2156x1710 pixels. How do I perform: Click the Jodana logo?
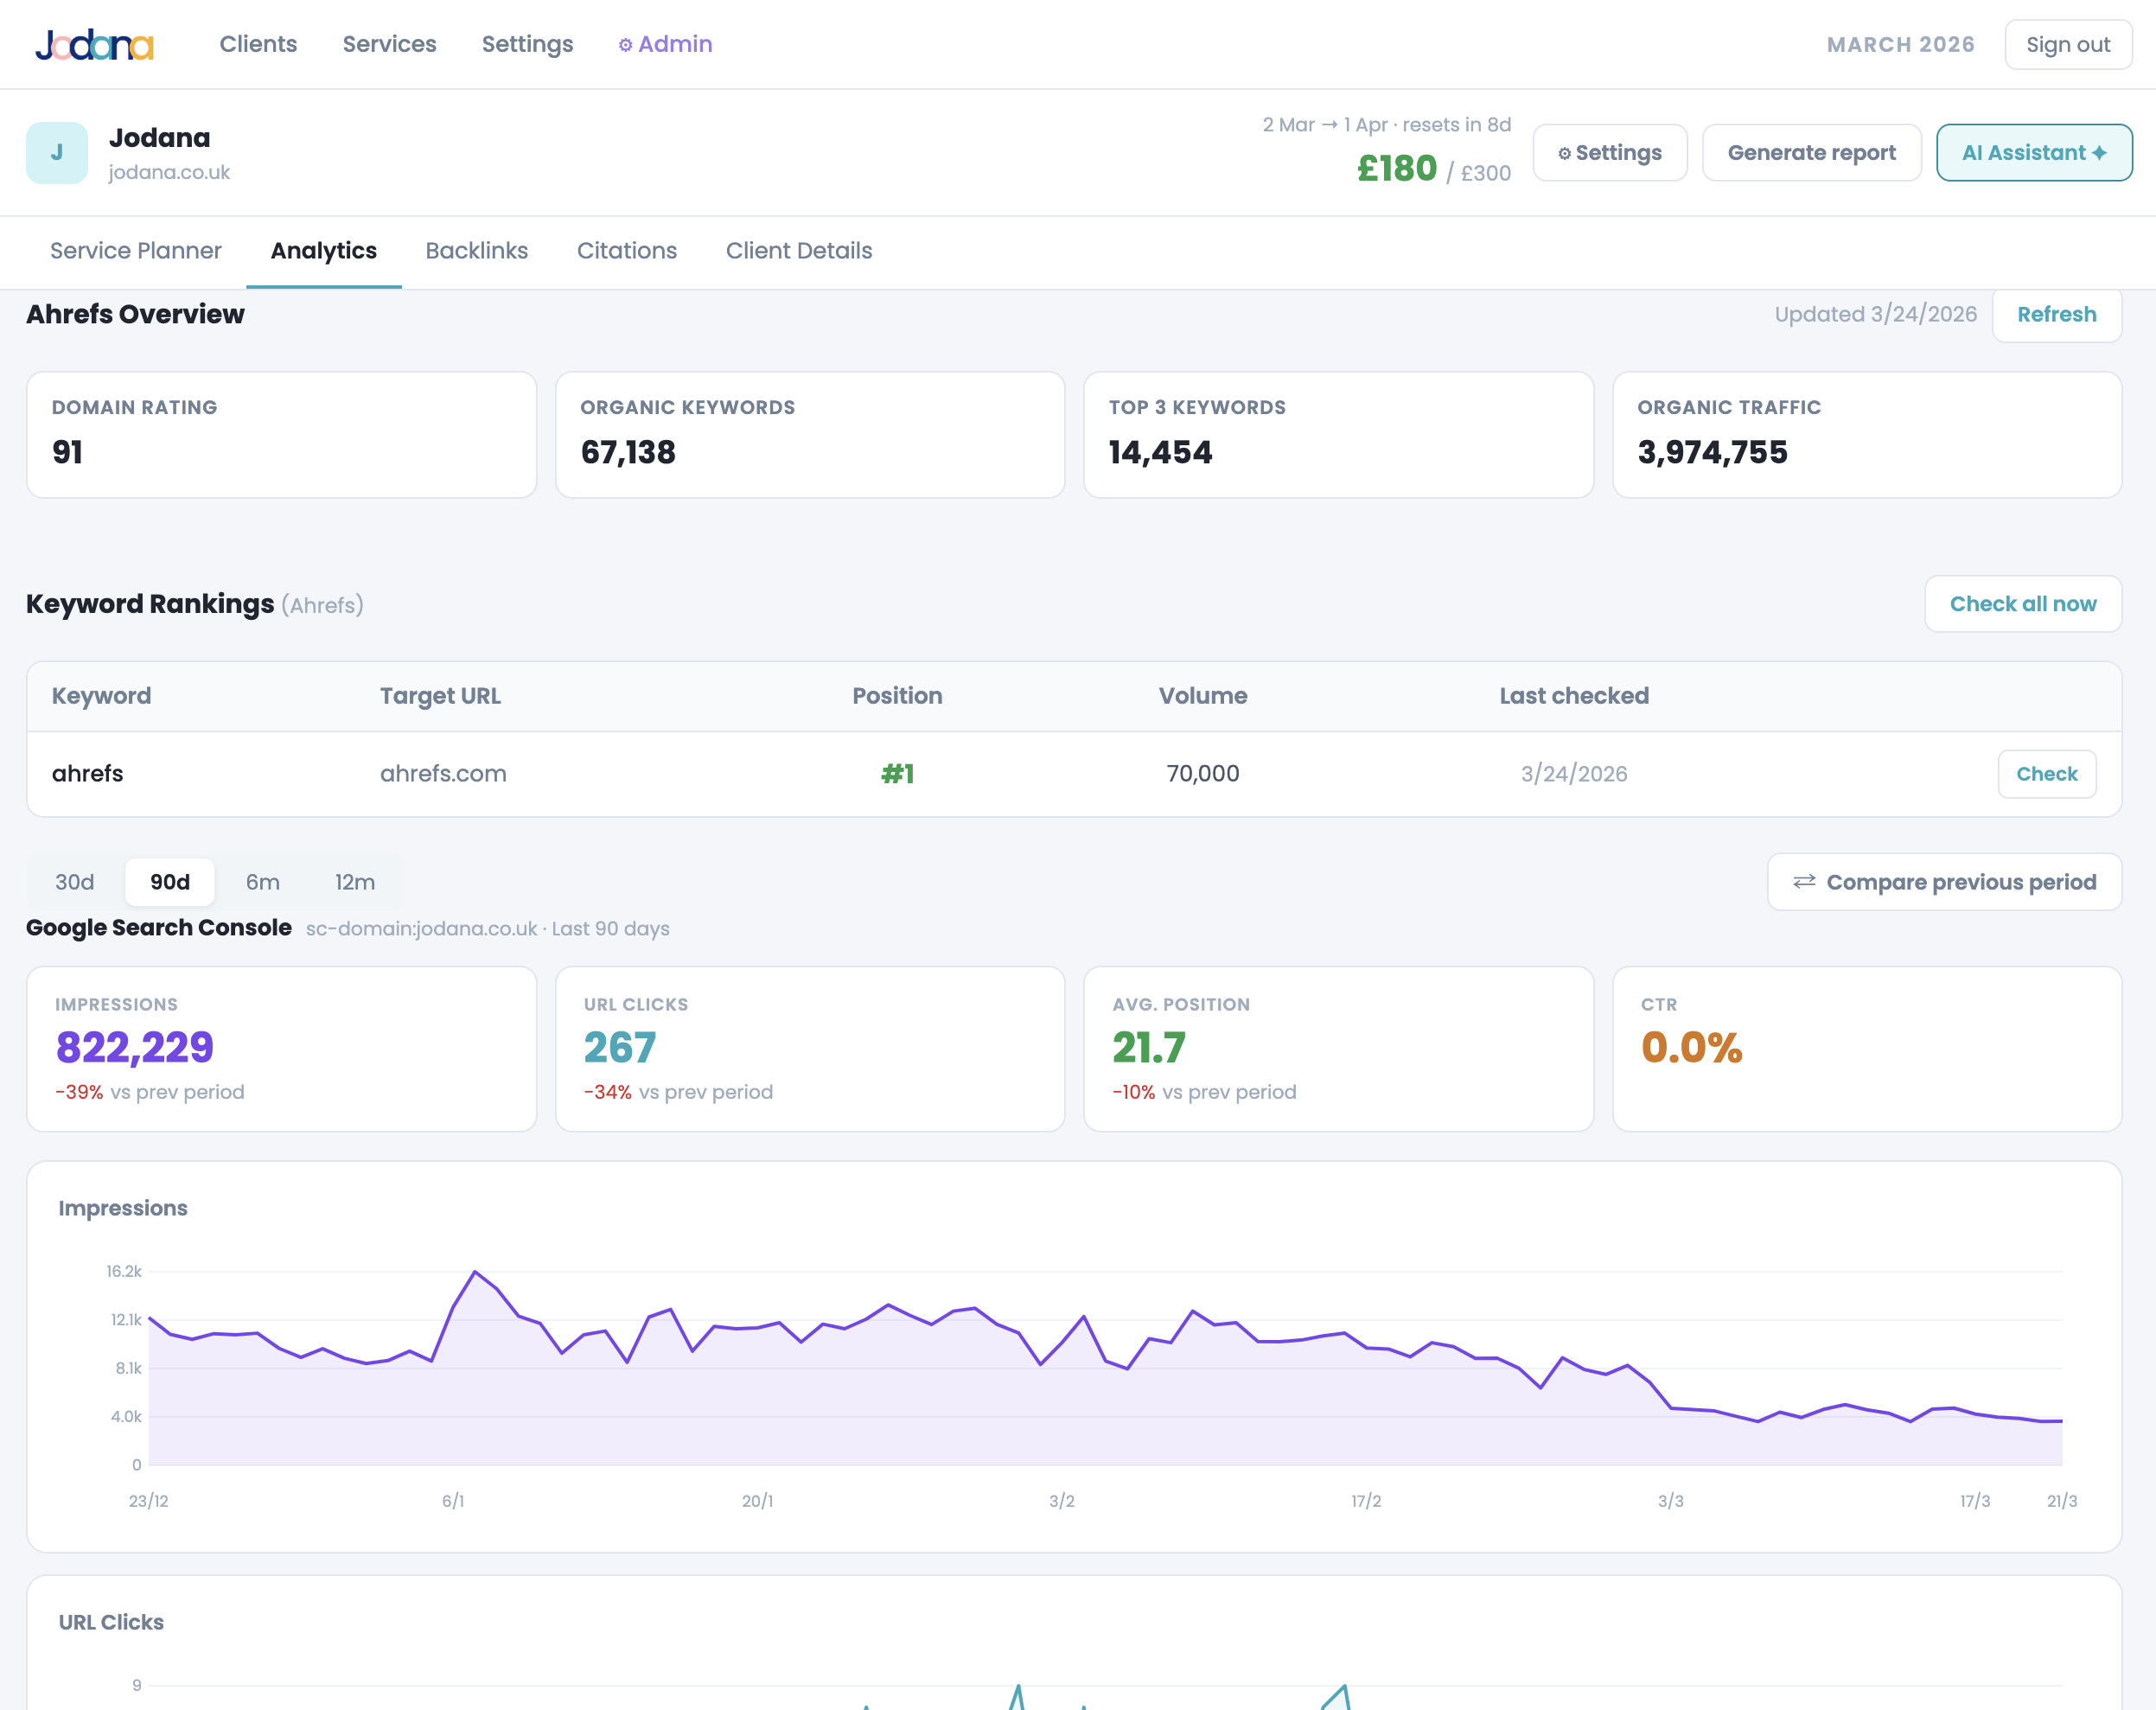(95, 44)
